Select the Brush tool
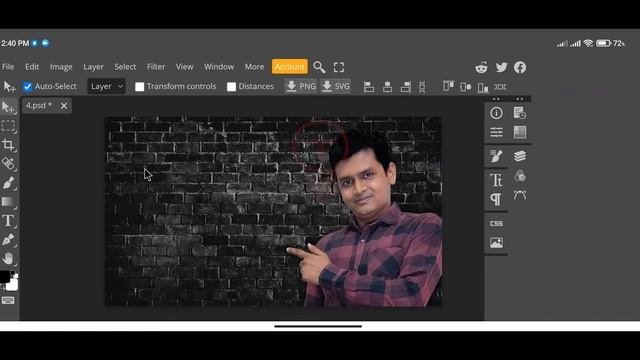Image resolution: width=640 pixels, height=360 pixels. pos(8,183)
